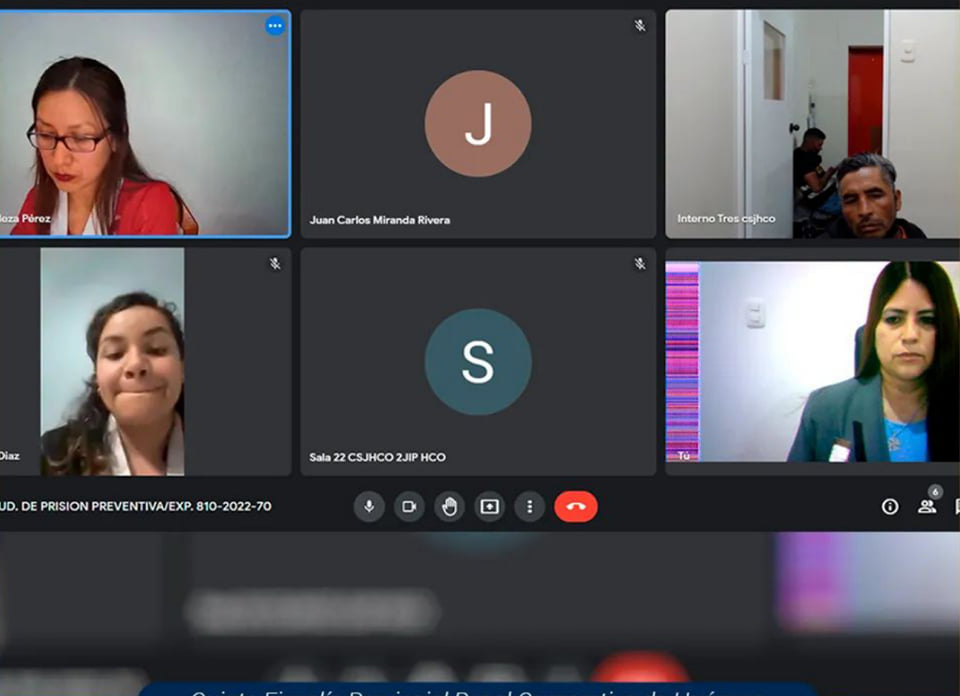Toggle the camera in the call toolbar

pos(409,506)
